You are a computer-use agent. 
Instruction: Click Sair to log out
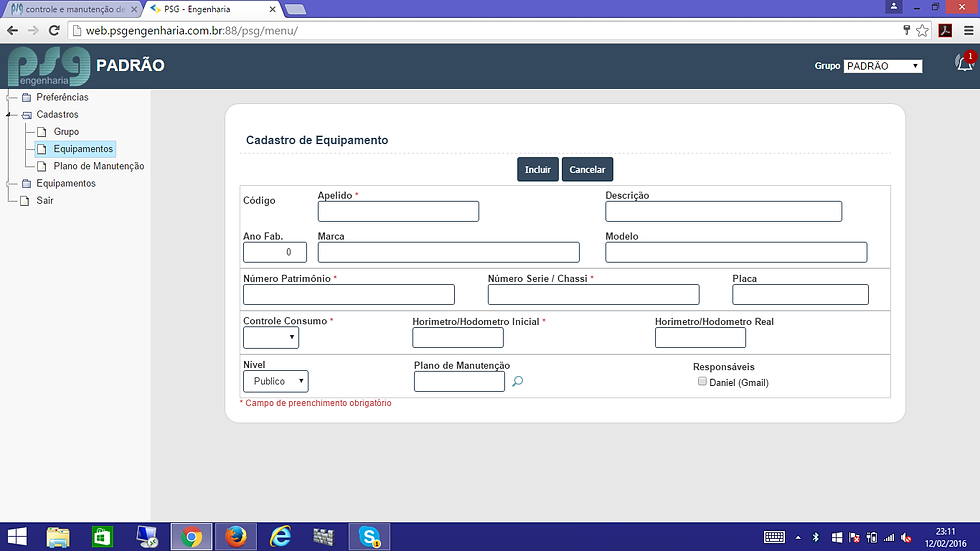click(x=44, y=201)
